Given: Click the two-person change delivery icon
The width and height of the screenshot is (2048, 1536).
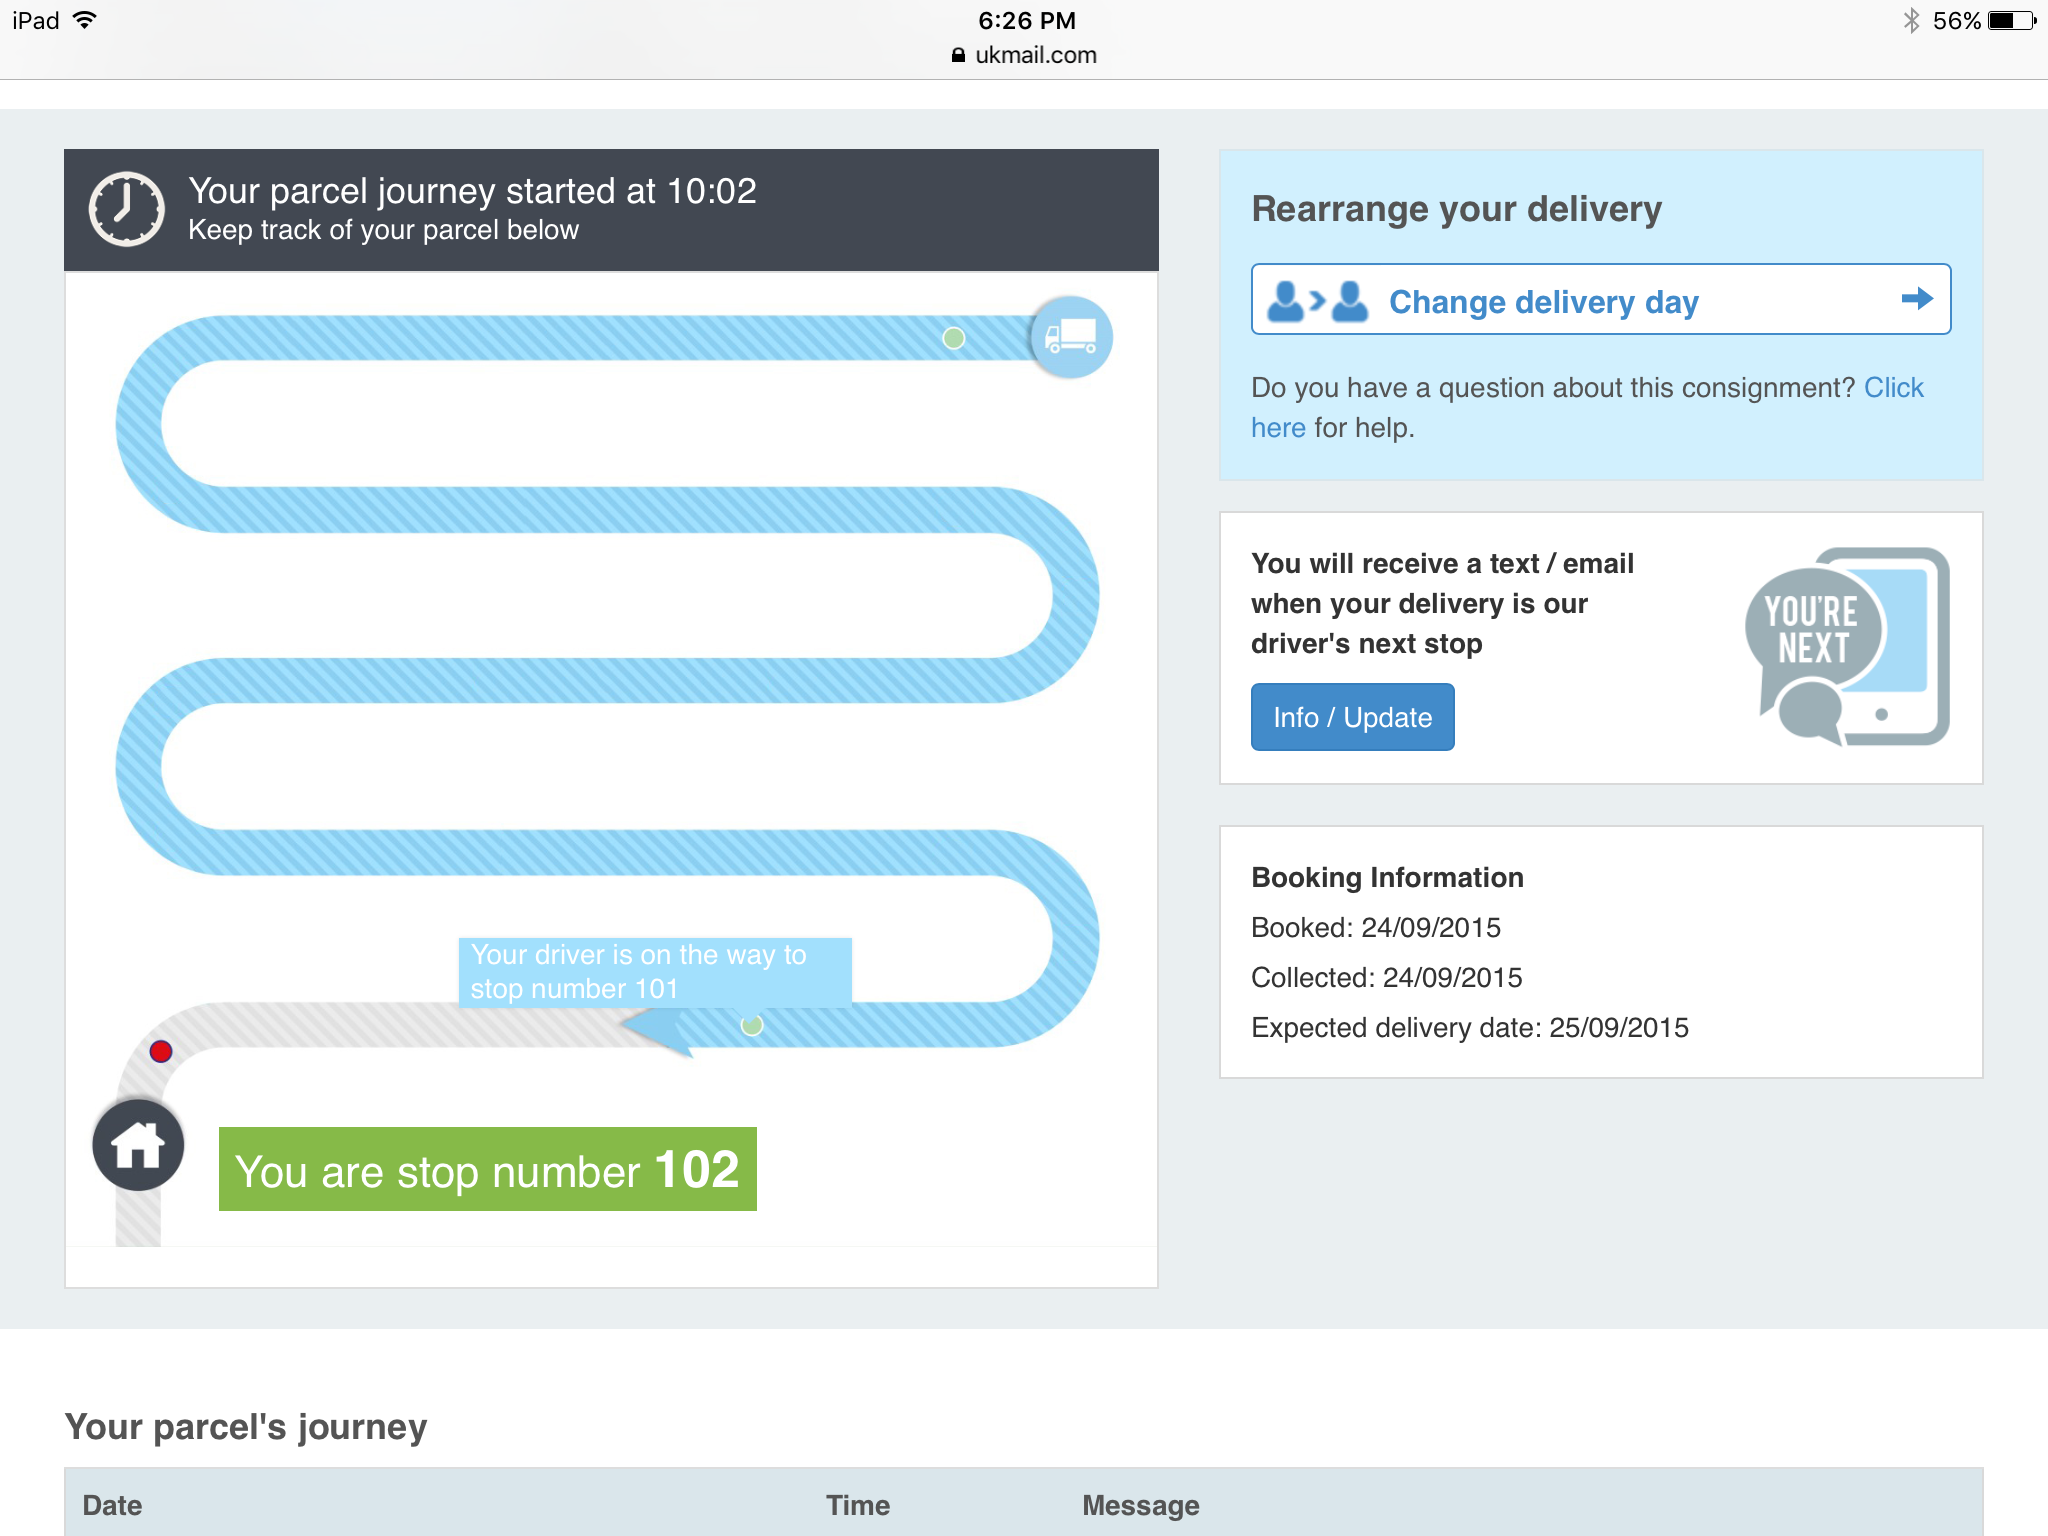Looking at the screenshot, I should [x=1317, y=300].
